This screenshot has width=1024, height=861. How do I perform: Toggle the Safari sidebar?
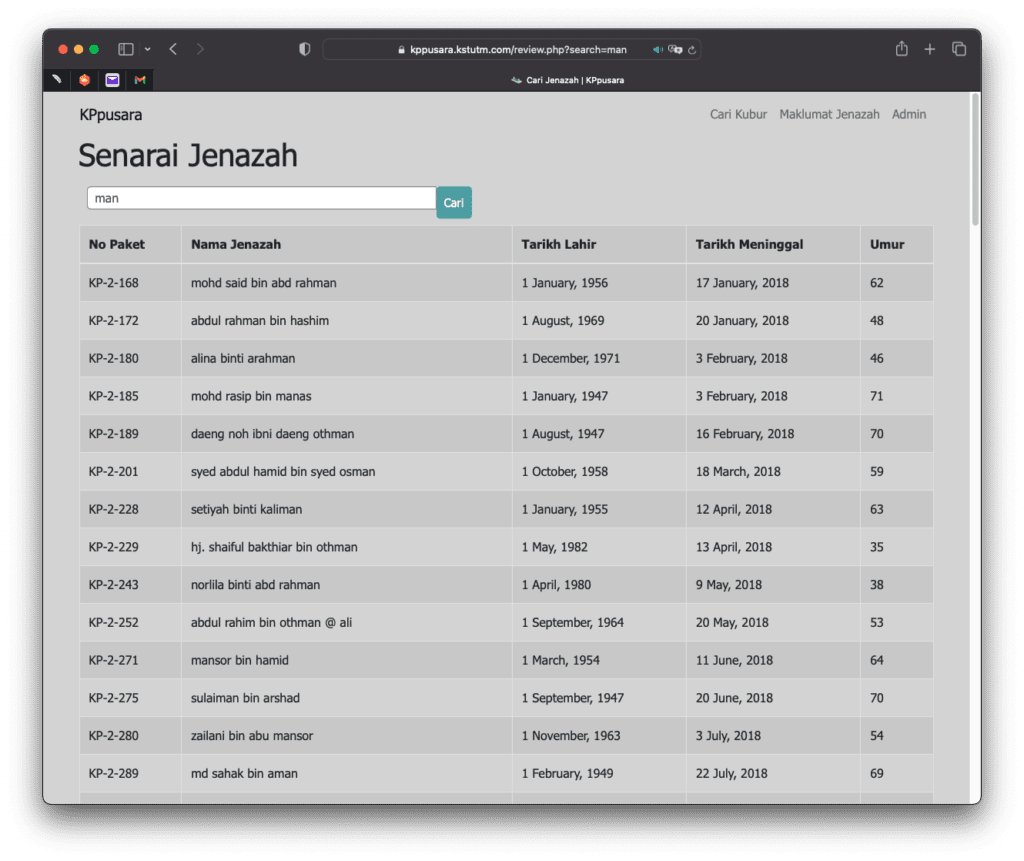(126, 49)
